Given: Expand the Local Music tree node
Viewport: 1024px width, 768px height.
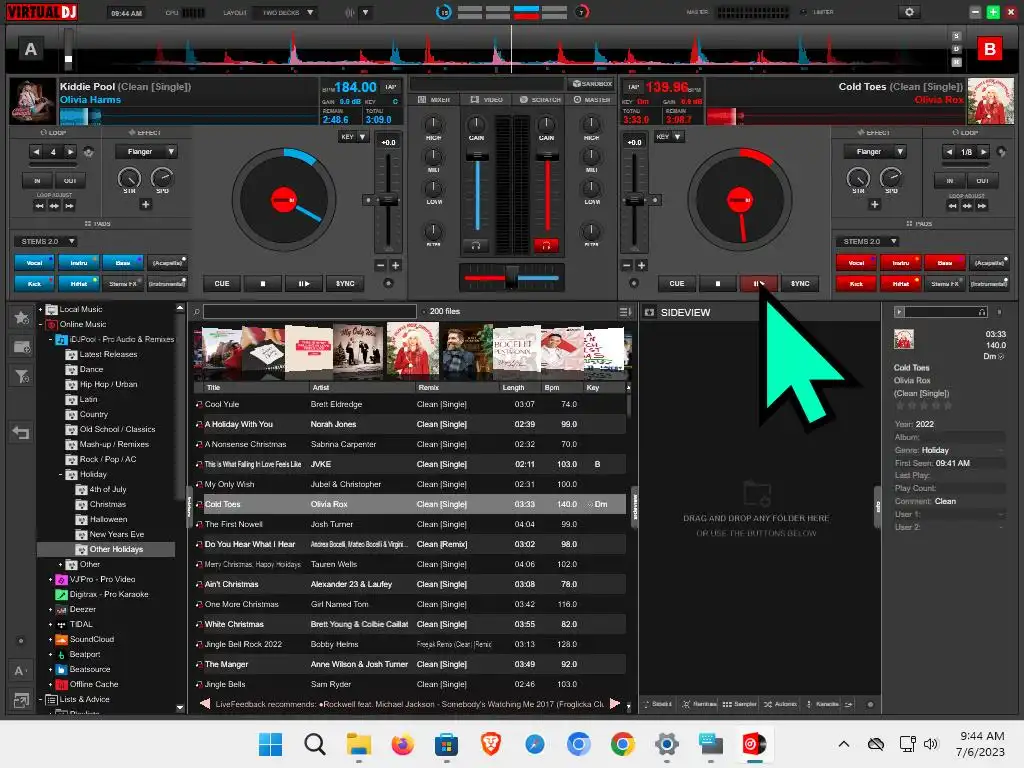Looking at the screenshot, I should coord(40,310).
